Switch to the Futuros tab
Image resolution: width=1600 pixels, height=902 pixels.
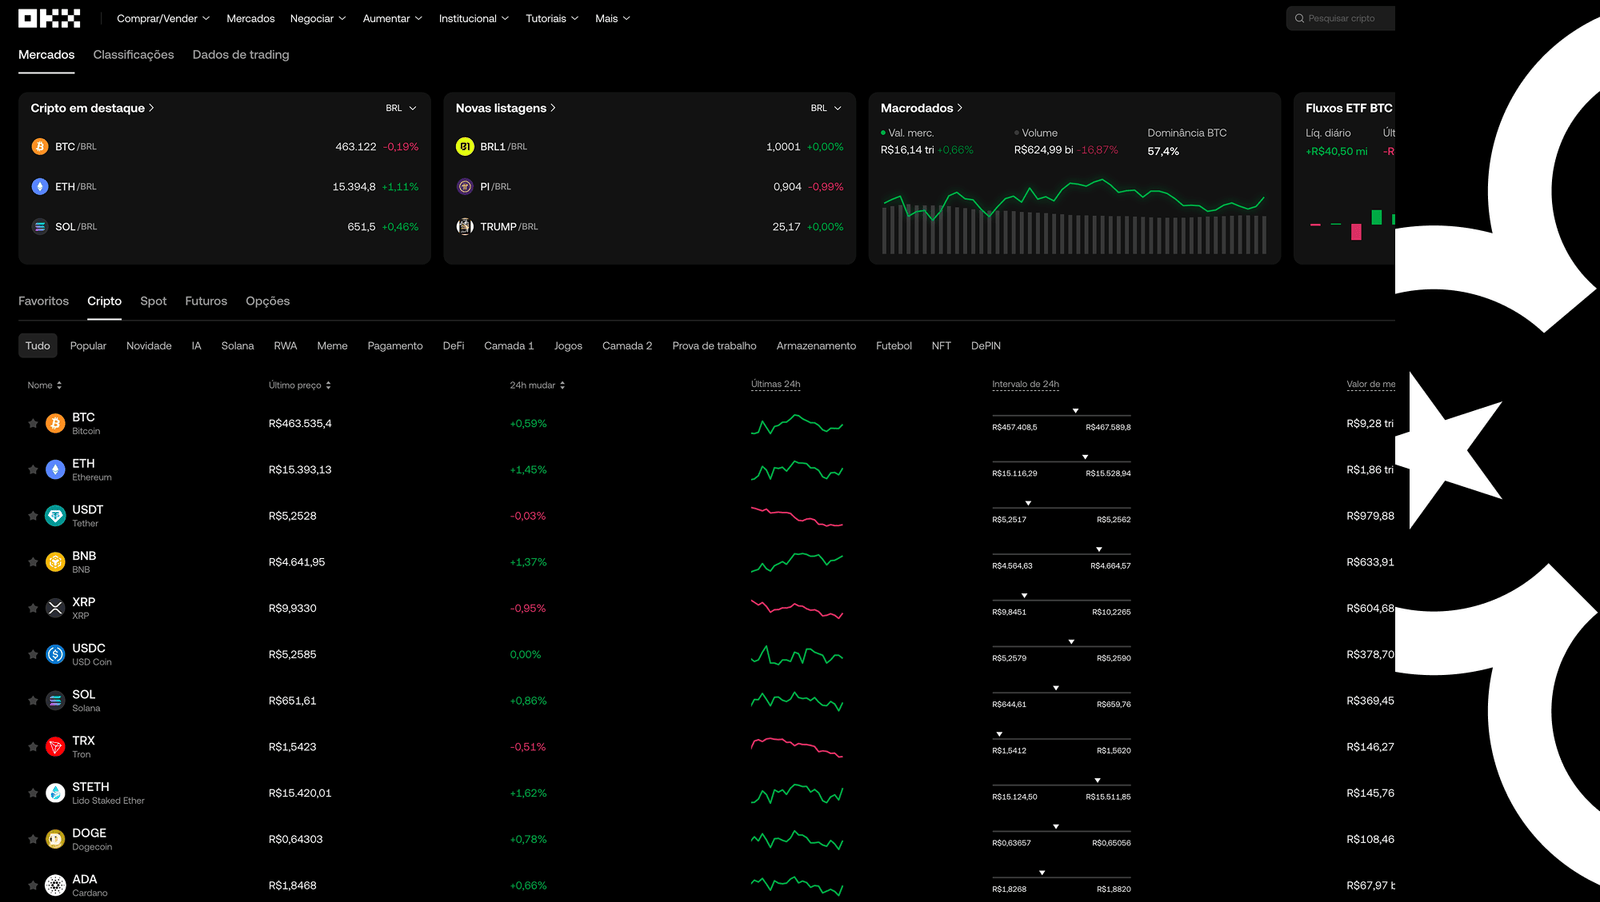click(x=206, y=301)
